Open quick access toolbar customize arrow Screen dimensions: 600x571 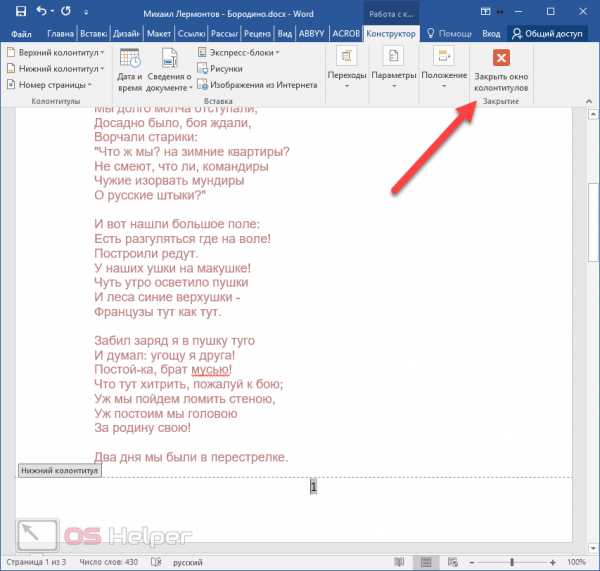pos(86,13)
